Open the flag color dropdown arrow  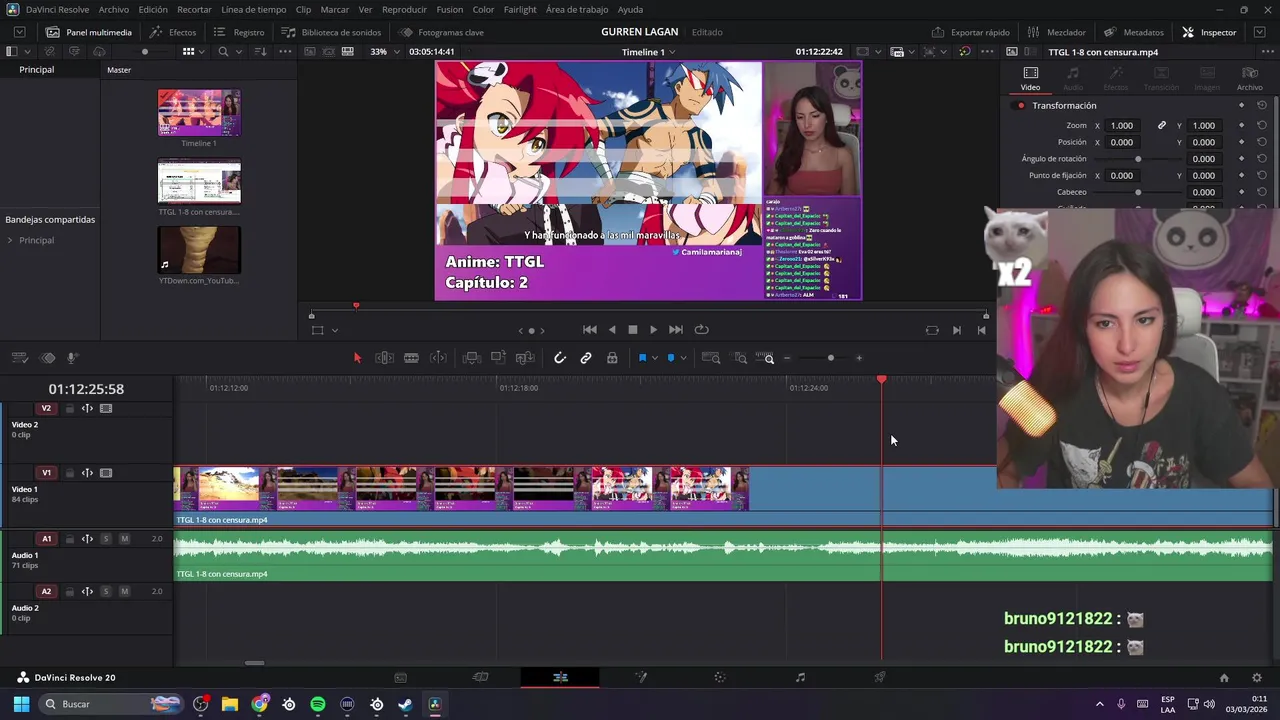click(655, 358)
